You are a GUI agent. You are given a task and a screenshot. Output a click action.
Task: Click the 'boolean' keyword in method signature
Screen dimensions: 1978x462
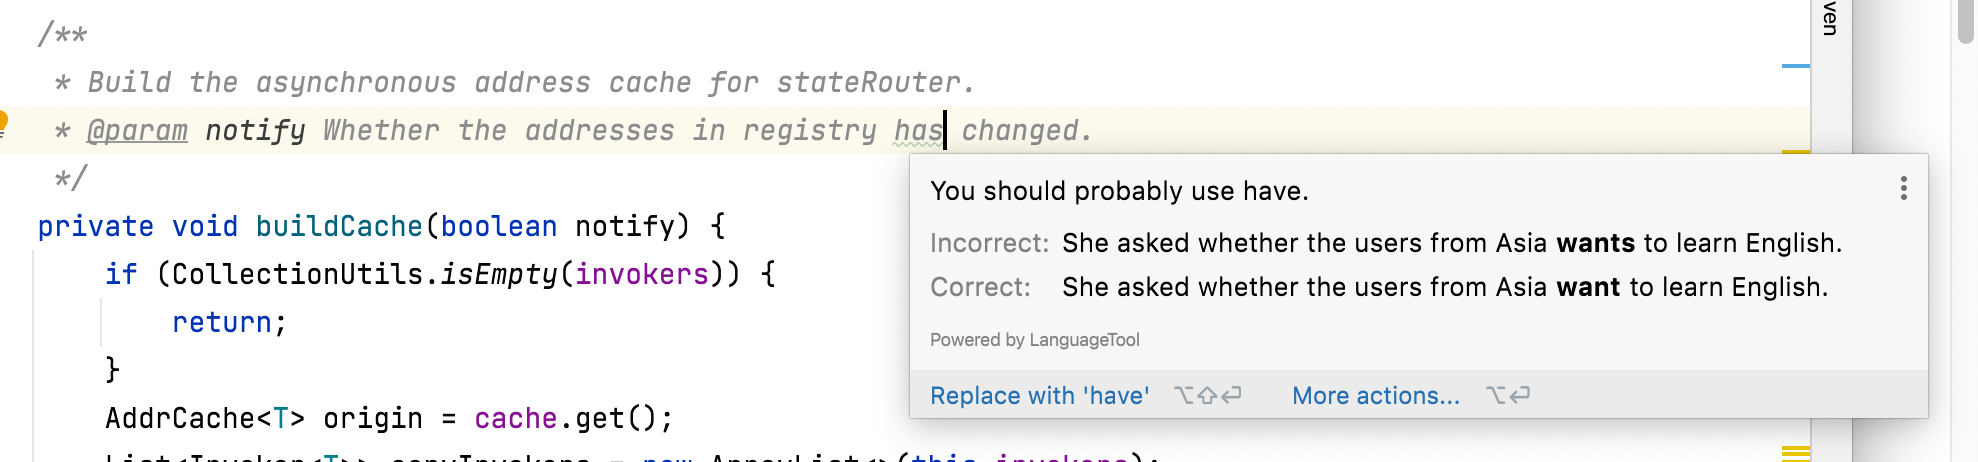498,226
